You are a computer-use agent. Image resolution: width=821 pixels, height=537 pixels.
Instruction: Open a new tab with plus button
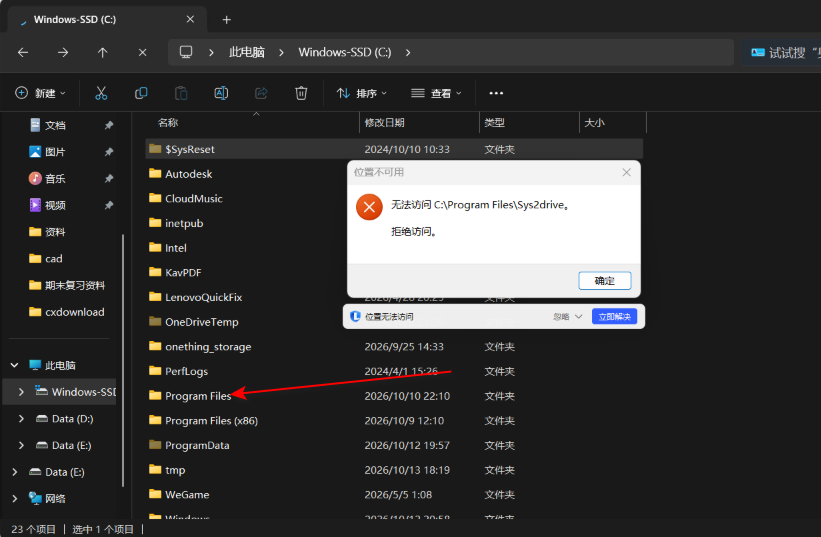click(x=226, y=19)
